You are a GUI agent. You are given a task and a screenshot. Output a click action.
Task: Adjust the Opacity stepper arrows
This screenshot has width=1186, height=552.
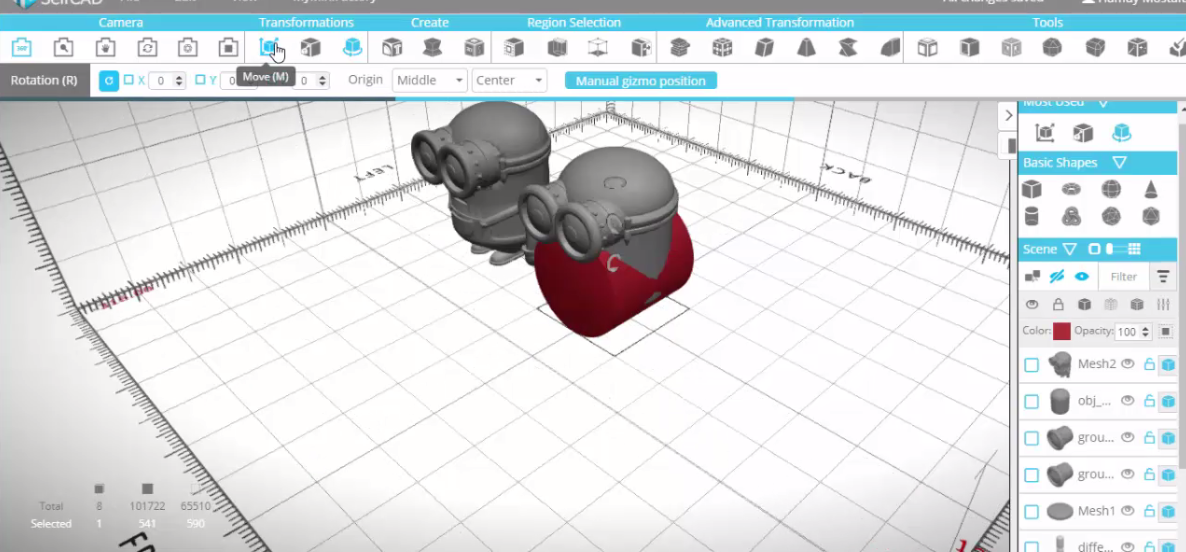1145,331
